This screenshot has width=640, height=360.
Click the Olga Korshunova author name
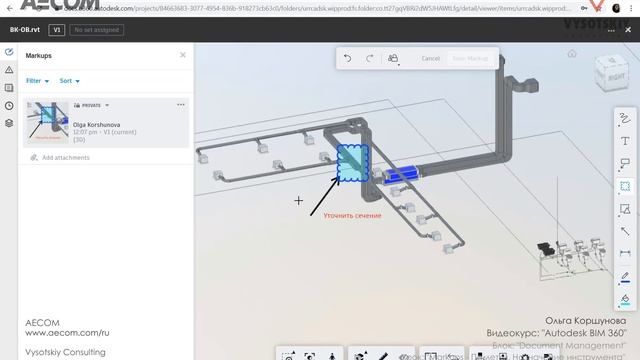(96, 125)
